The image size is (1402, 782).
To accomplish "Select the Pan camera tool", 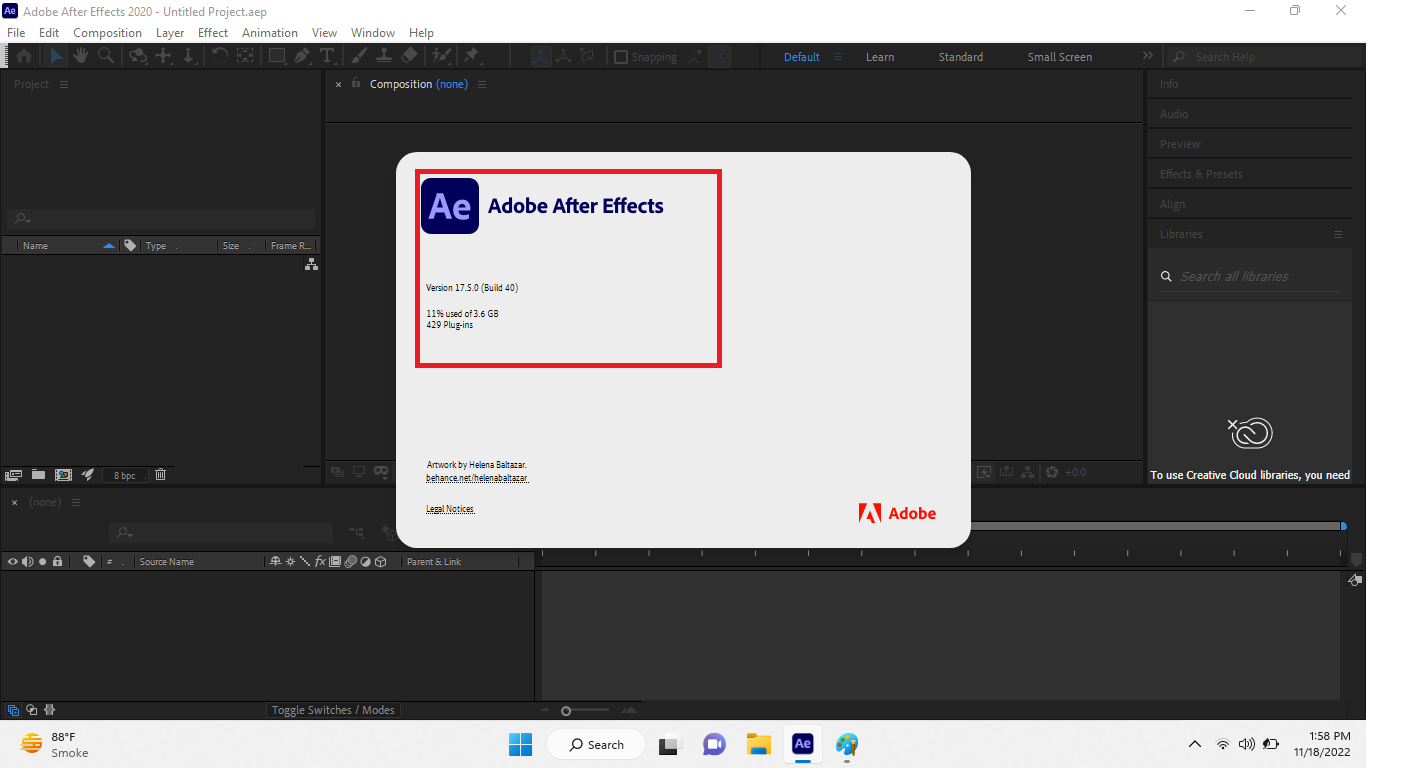I will point(164,57).
